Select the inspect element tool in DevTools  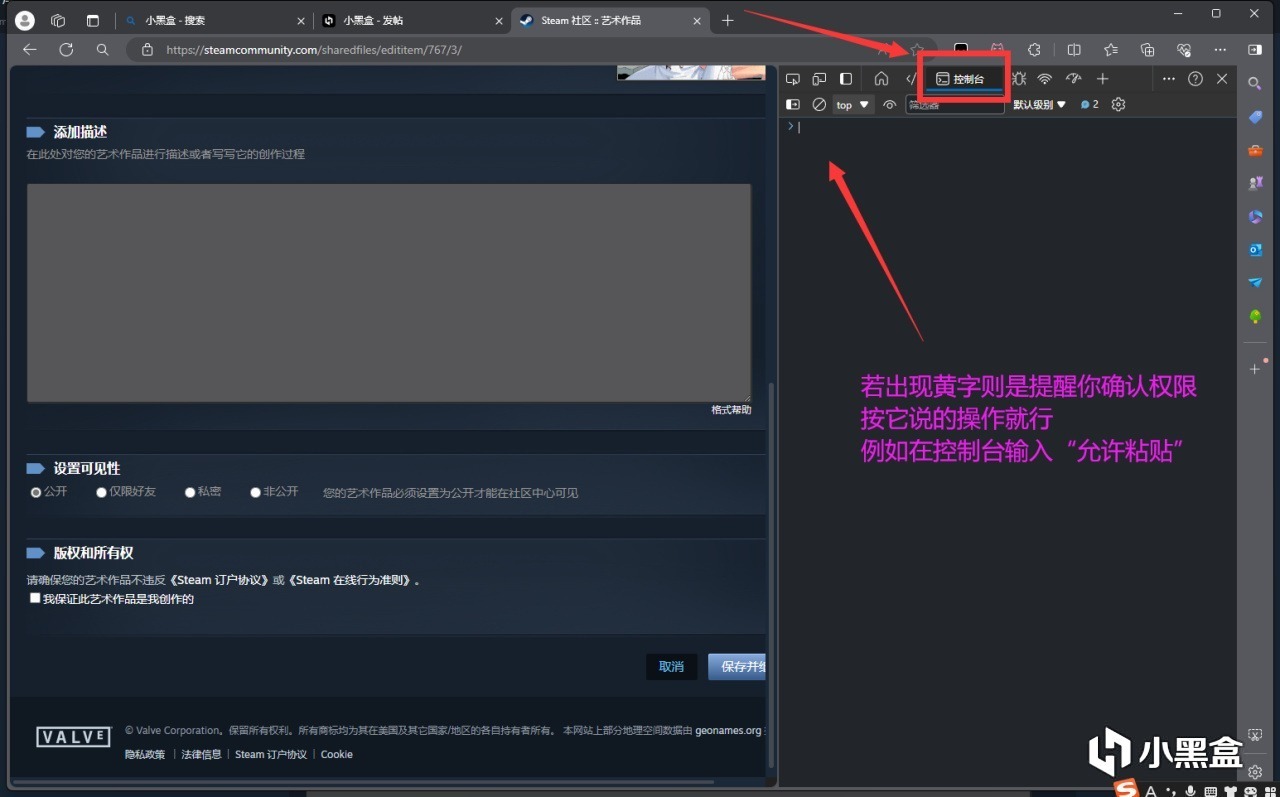(x=793, y=79)
